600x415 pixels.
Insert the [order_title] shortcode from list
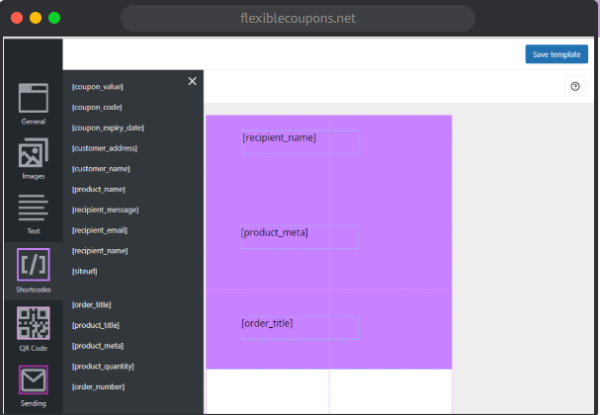(91, 305)
